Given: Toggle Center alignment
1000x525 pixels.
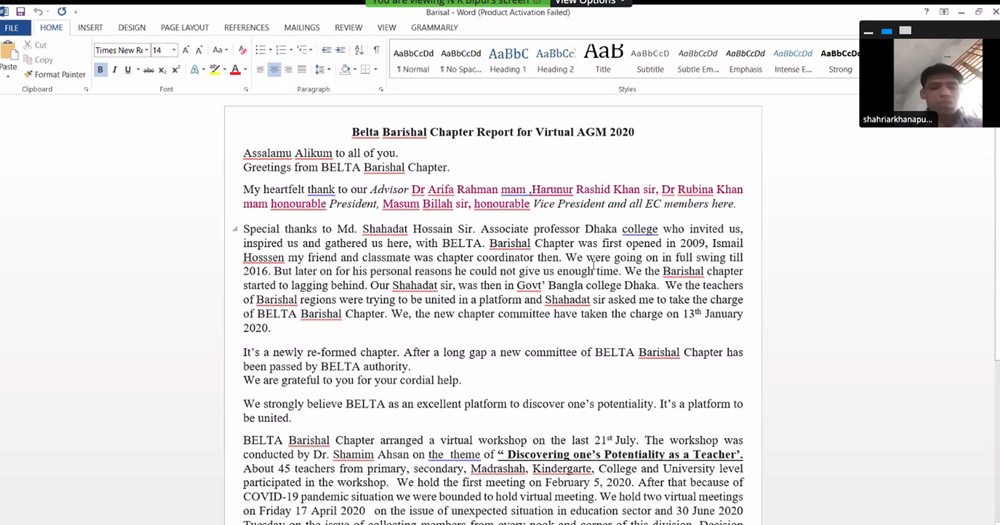Looking at the screenshot, I should [274, 70].
